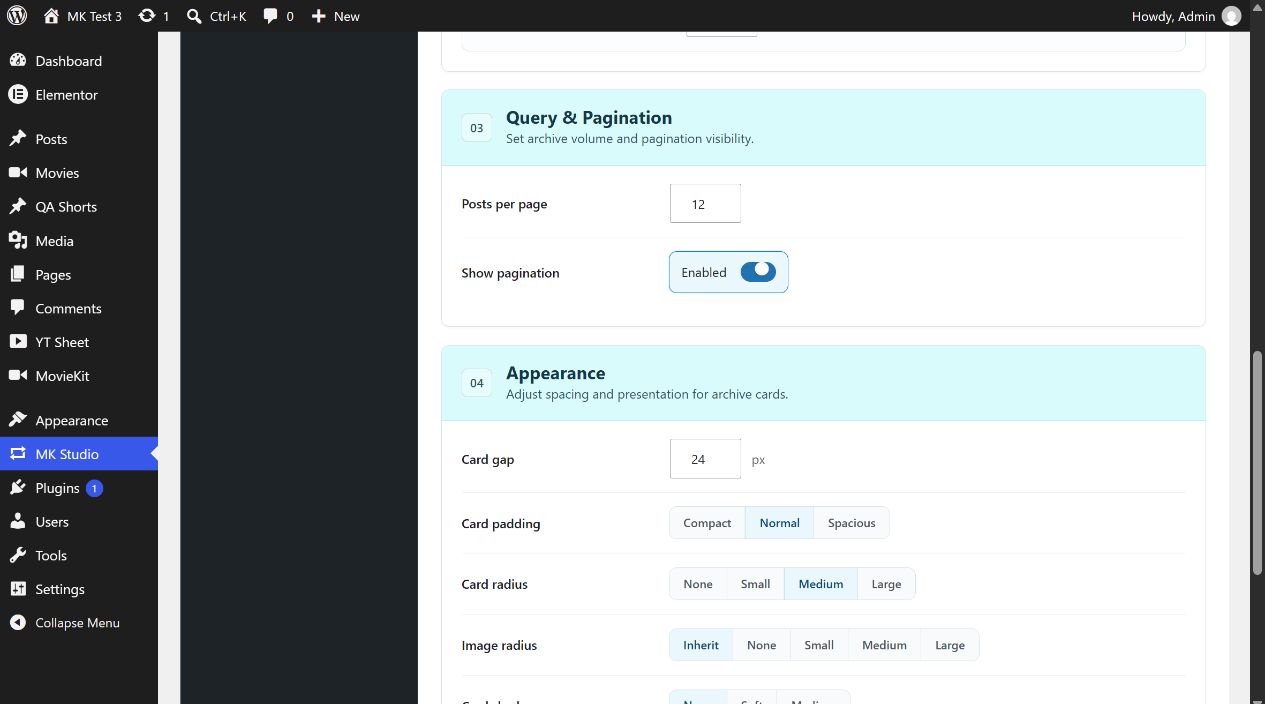Select Compact card padding
Viewport: 1265px width, 704px height.
point(707,523)
